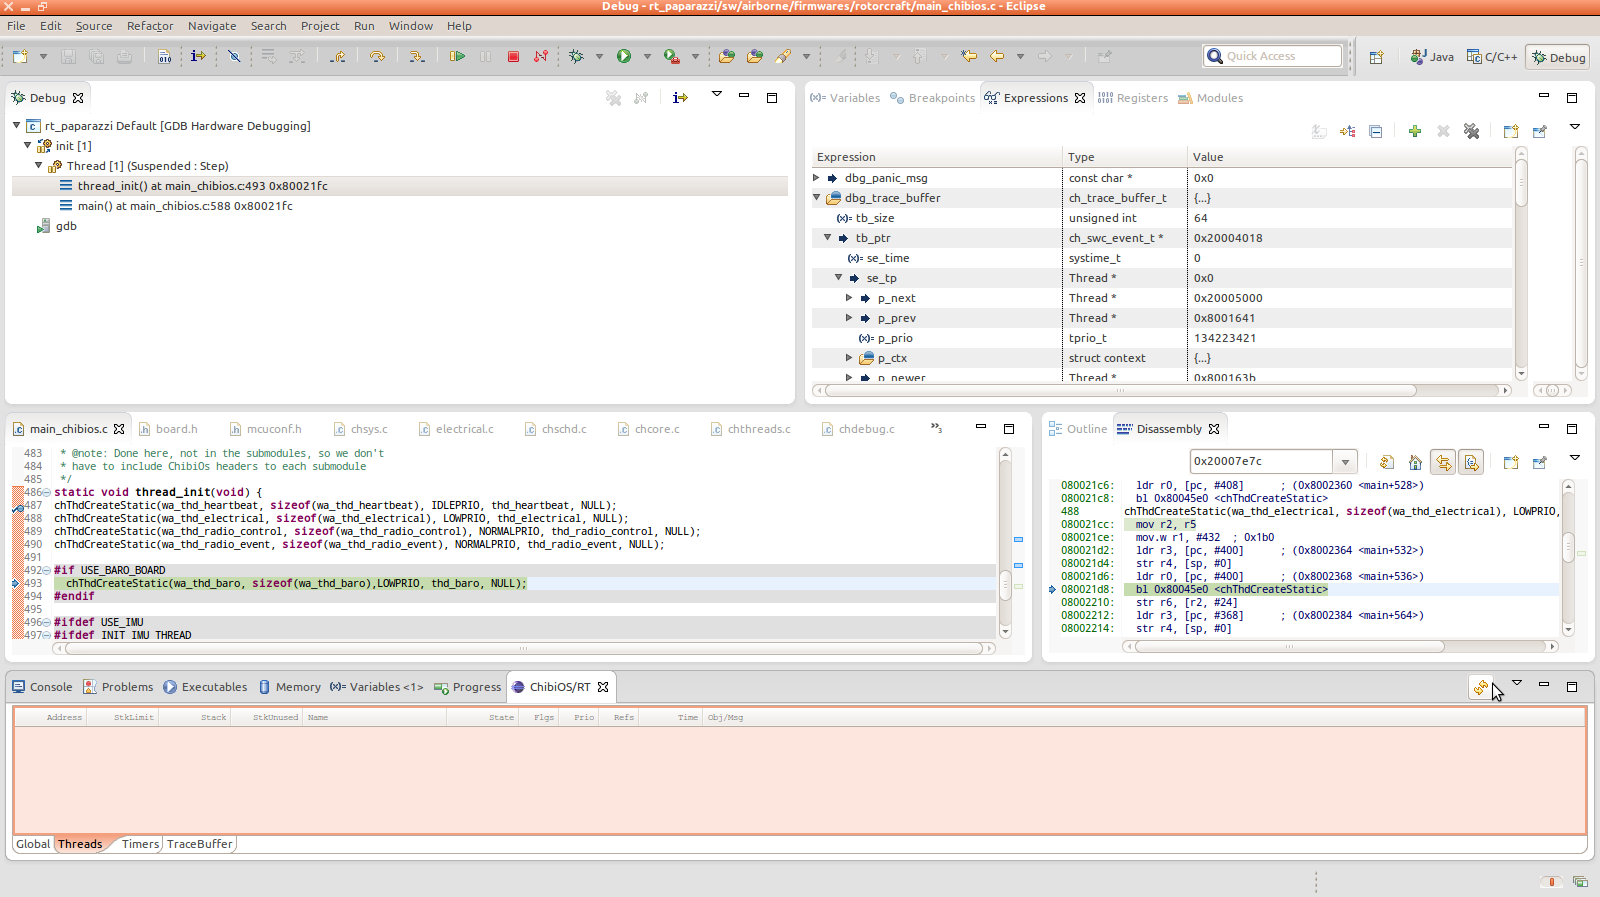The width and height of the screenshot is (1600, 897).
Task: Refresh the ChibiOS/RT view
Action: tap(1481, 687)
